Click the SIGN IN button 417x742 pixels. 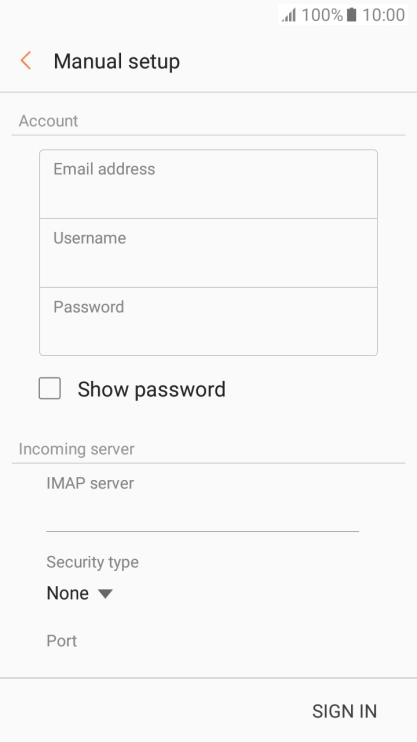point(345,711)
